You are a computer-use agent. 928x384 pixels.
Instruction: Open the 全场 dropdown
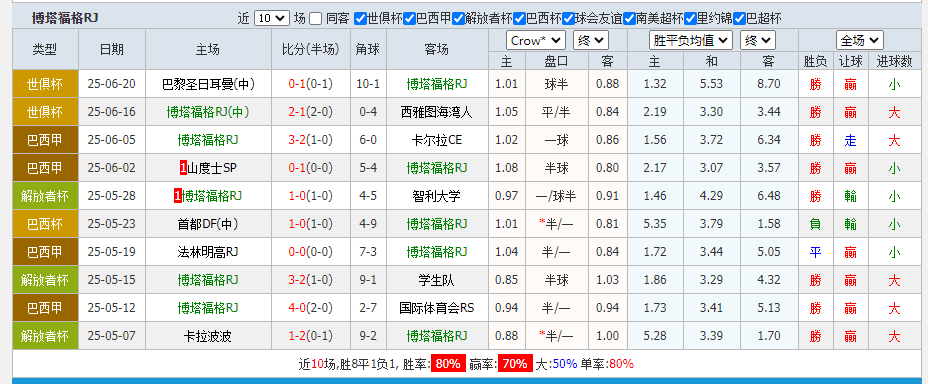click(x=860, y=41)
